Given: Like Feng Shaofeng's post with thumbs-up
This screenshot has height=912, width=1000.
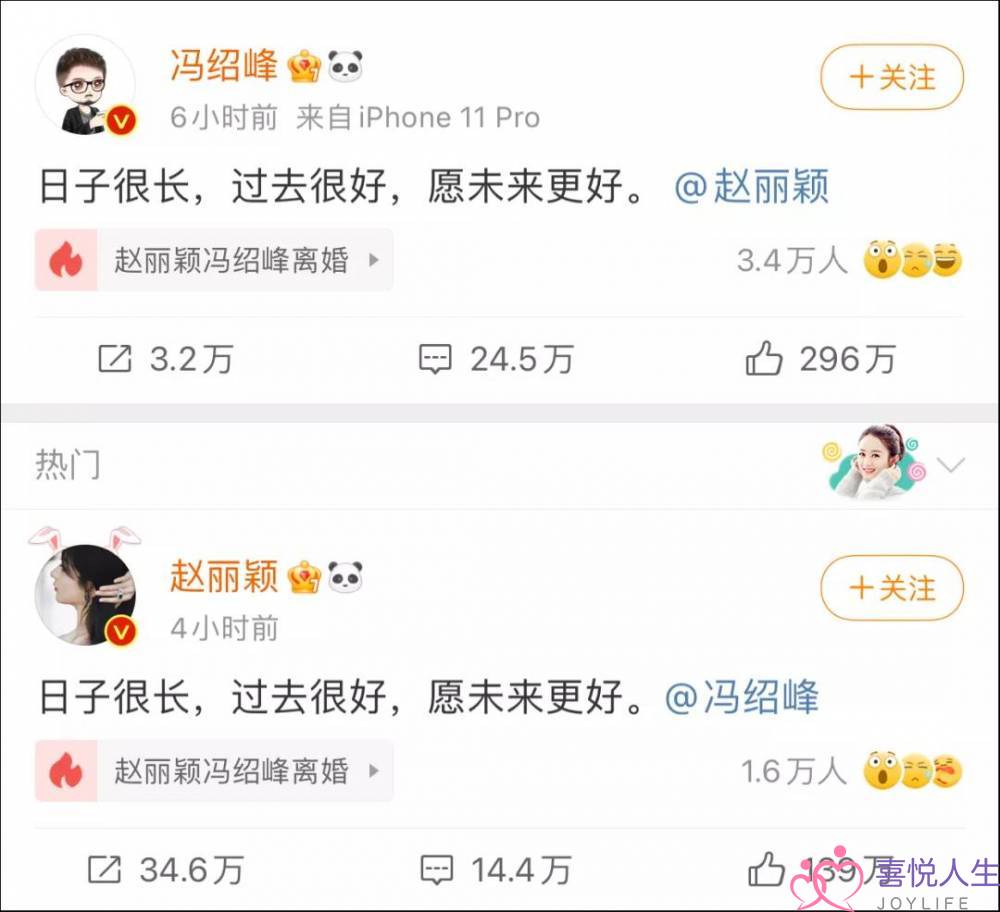Looking at the screenshot, I should point(763,358).
